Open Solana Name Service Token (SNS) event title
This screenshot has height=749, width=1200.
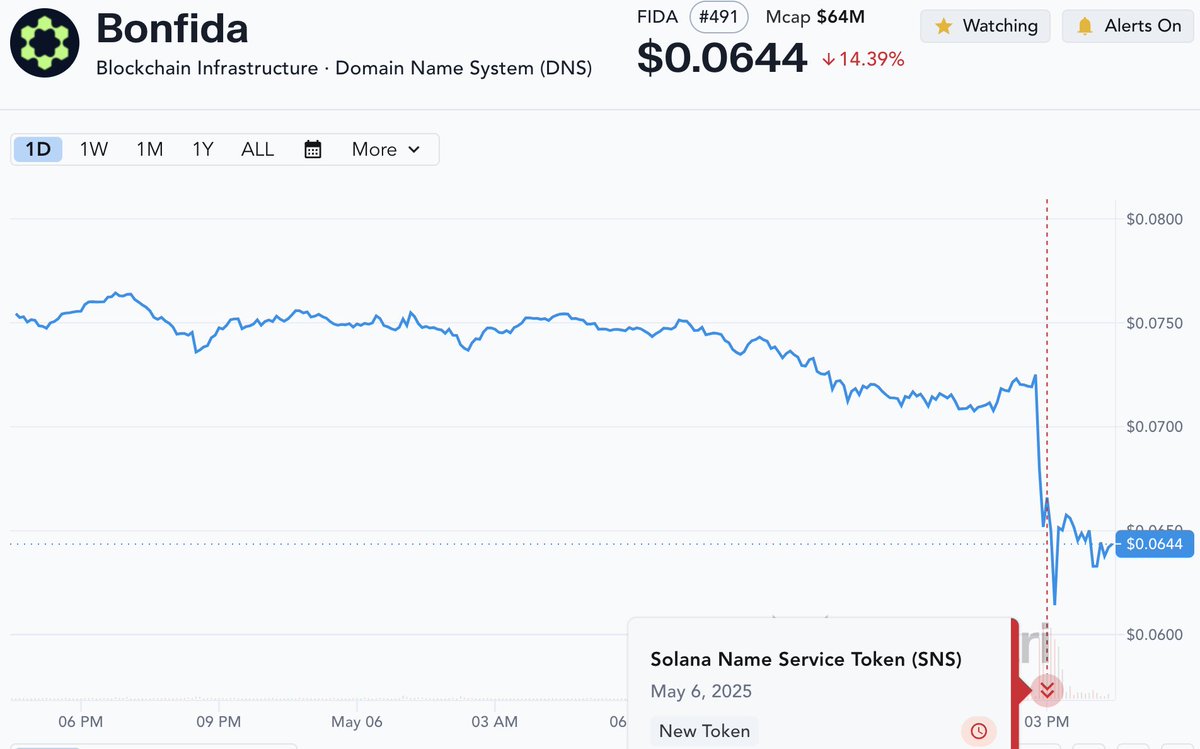806,659
